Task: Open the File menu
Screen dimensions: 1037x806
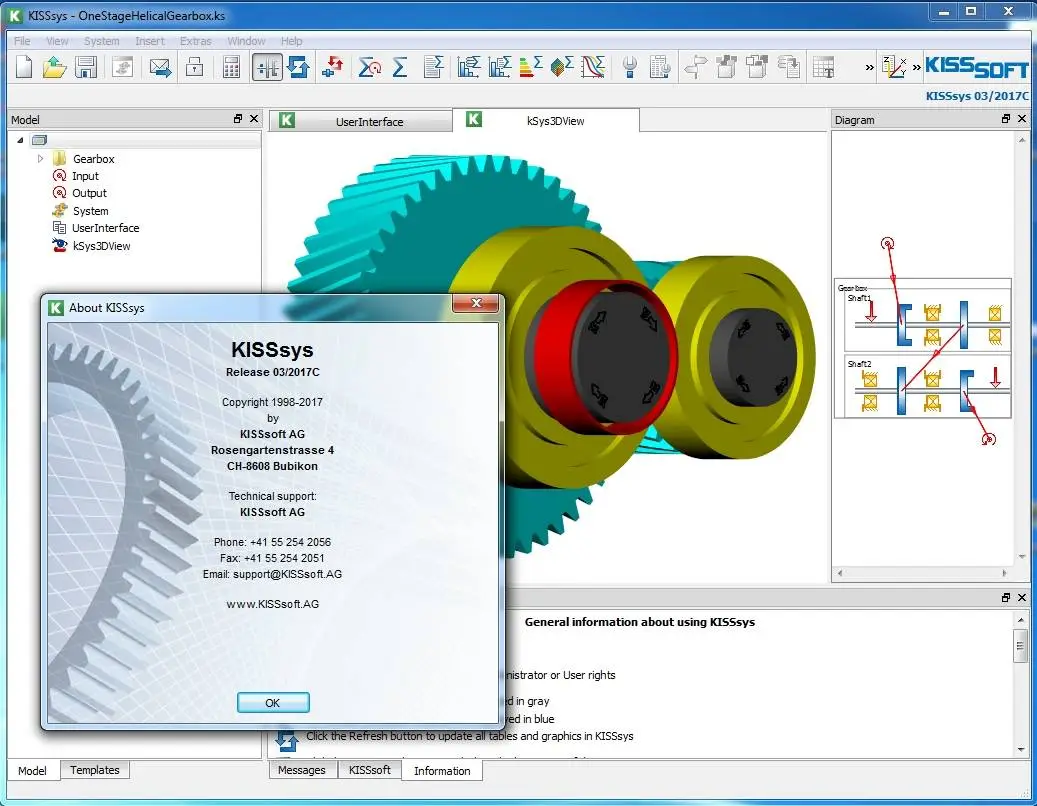Action: coord(22,41)
